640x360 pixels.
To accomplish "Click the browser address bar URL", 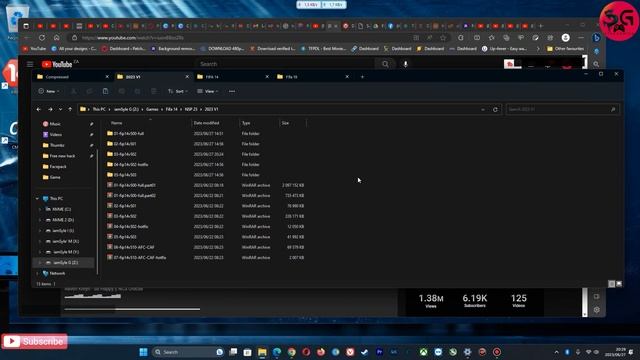I will [x=132, y=38].
